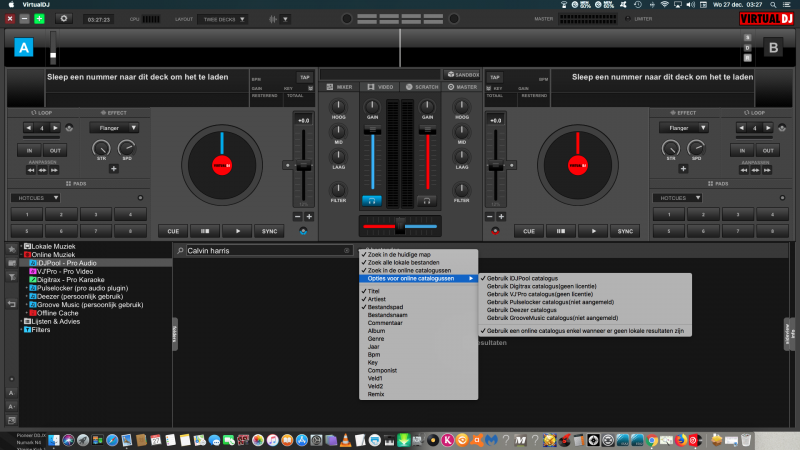800x450 pixels.
Task: Click deck A pitch minus button
Action: click(297, 217)
